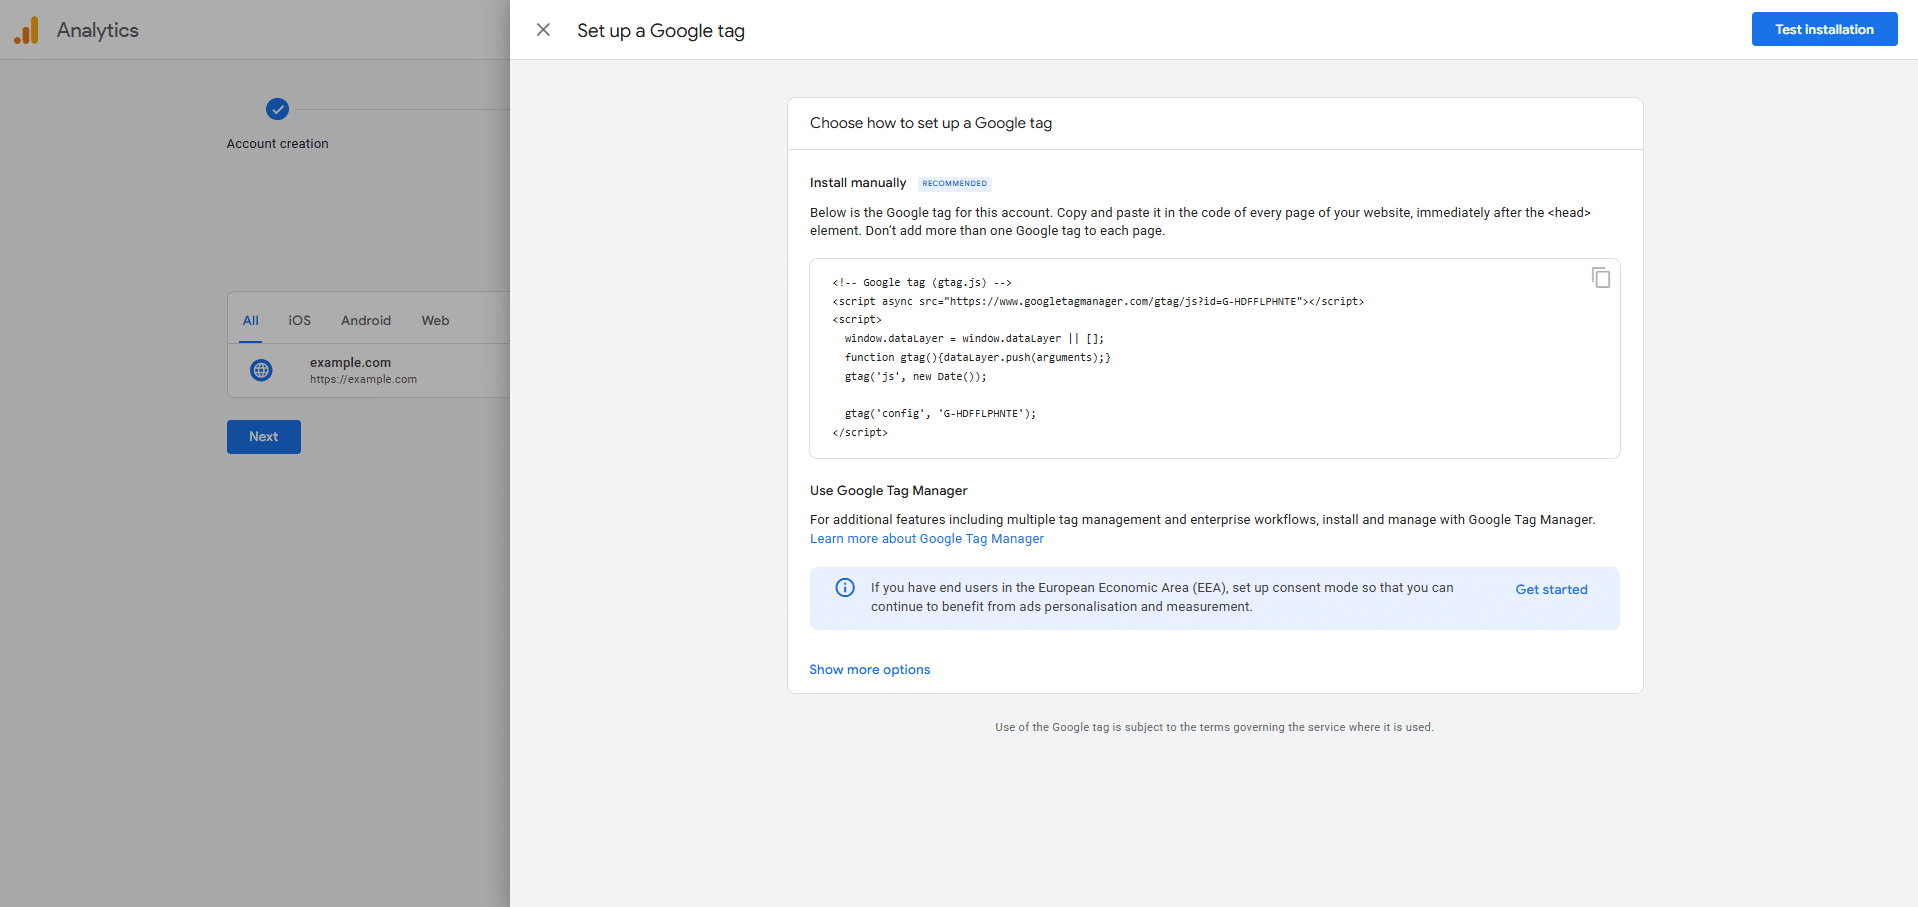1918x907 pixels.
Task: Click the orange bars of the Analytics logo
Action: pyautogui.click(x=27, y=30)
